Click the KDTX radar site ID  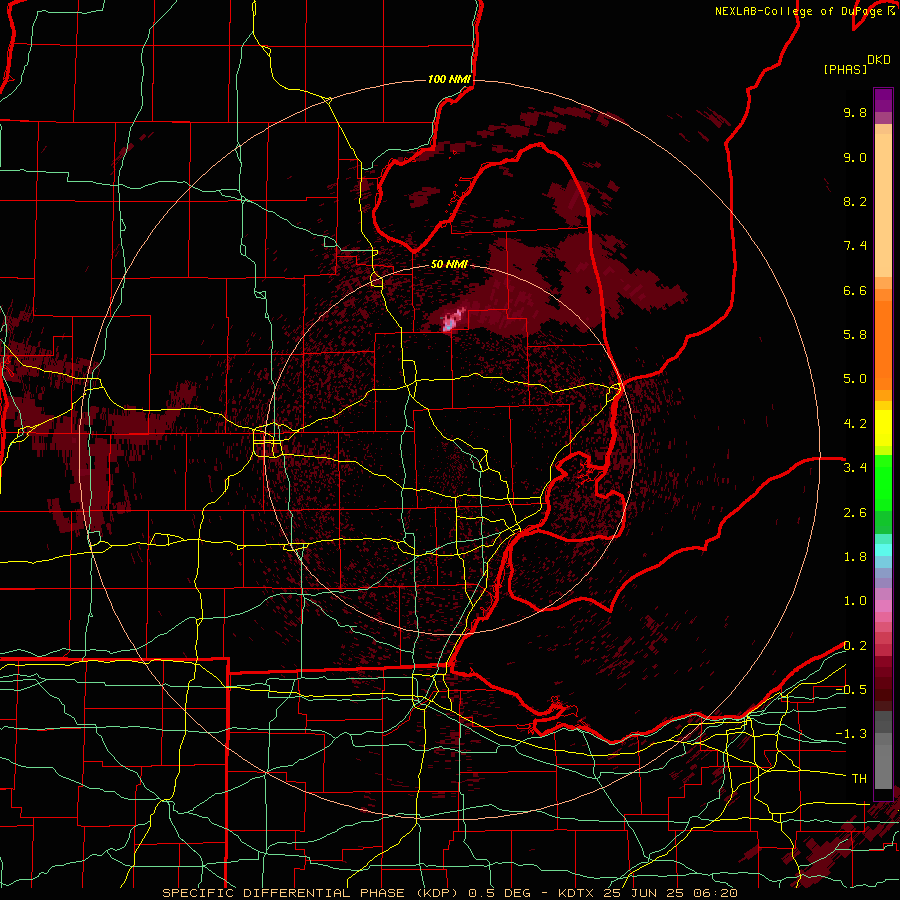click(577, 893)
